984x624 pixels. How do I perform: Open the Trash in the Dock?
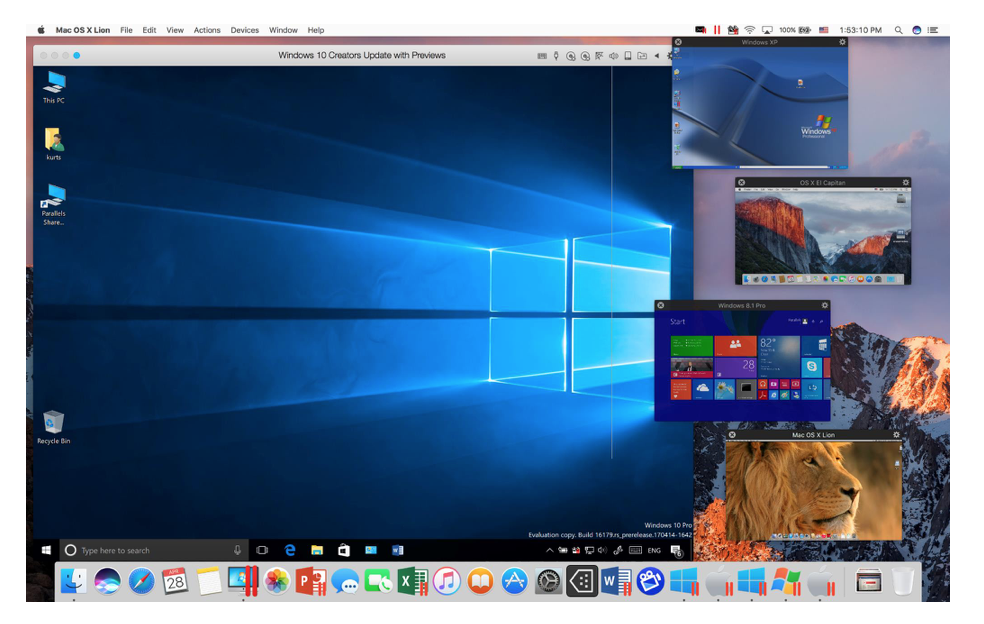903,581
